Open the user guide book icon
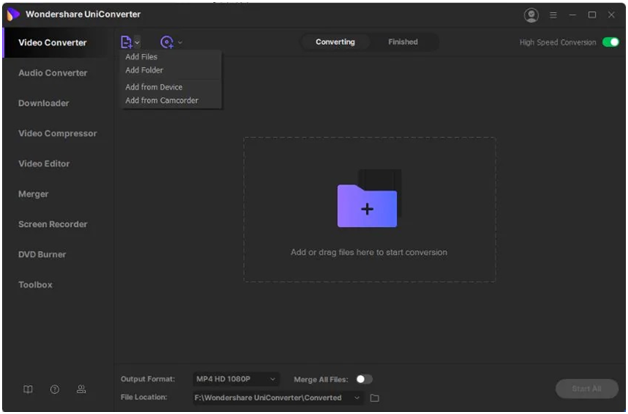 (28, 389)
